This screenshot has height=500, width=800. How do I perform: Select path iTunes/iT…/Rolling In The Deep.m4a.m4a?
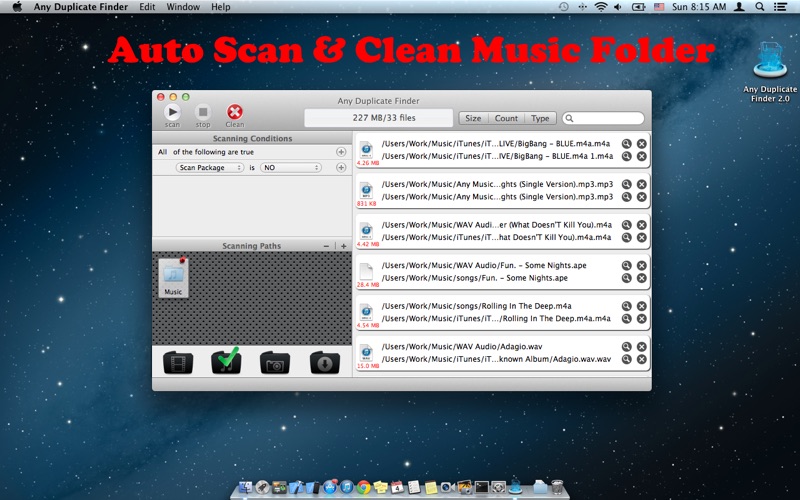point(496,319)
